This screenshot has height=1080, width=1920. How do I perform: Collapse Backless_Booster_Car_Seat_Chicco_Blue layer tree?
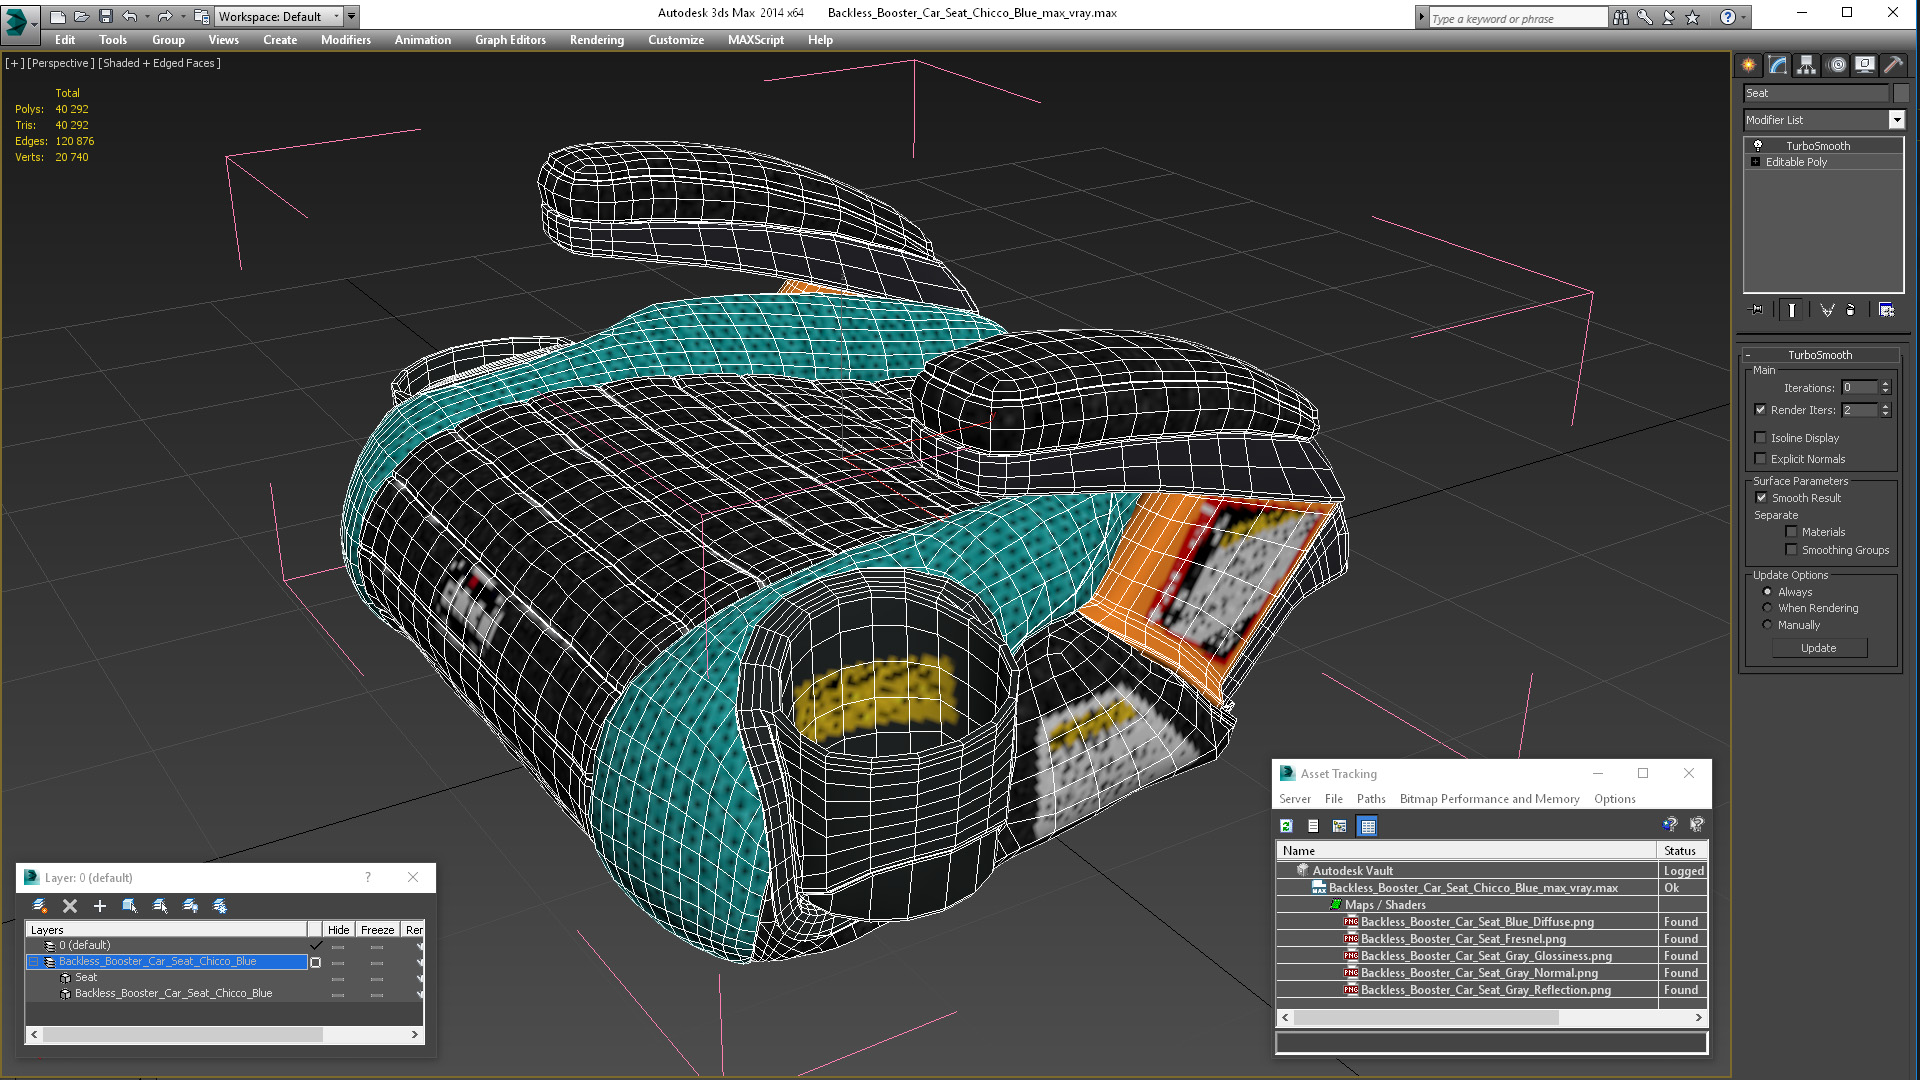[x=34, y=962]
